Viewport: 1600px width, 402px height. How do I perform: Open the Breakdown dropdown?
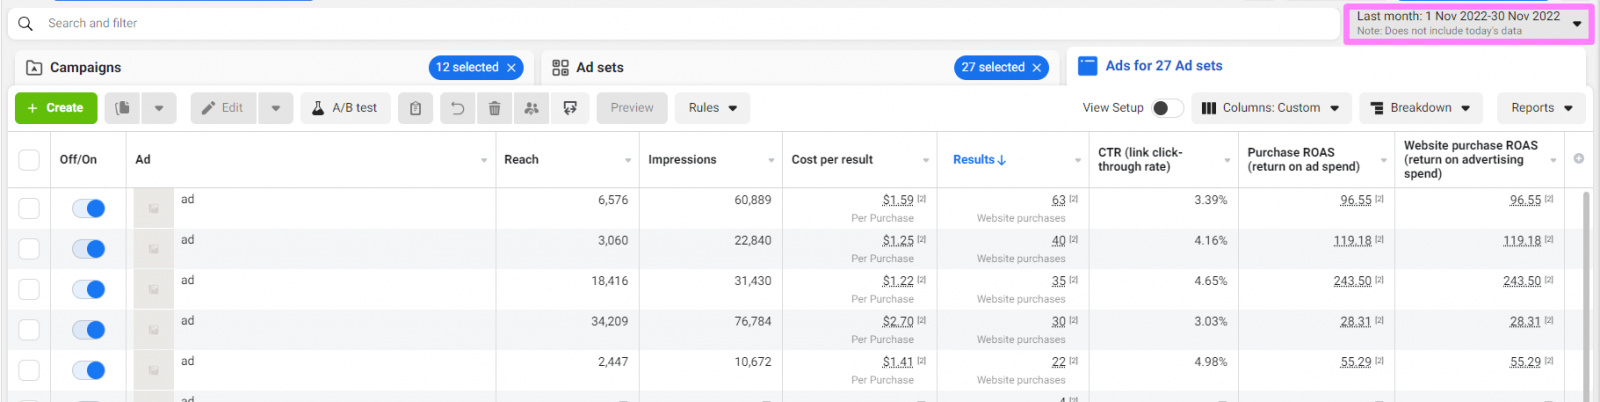coord(1420,108)
